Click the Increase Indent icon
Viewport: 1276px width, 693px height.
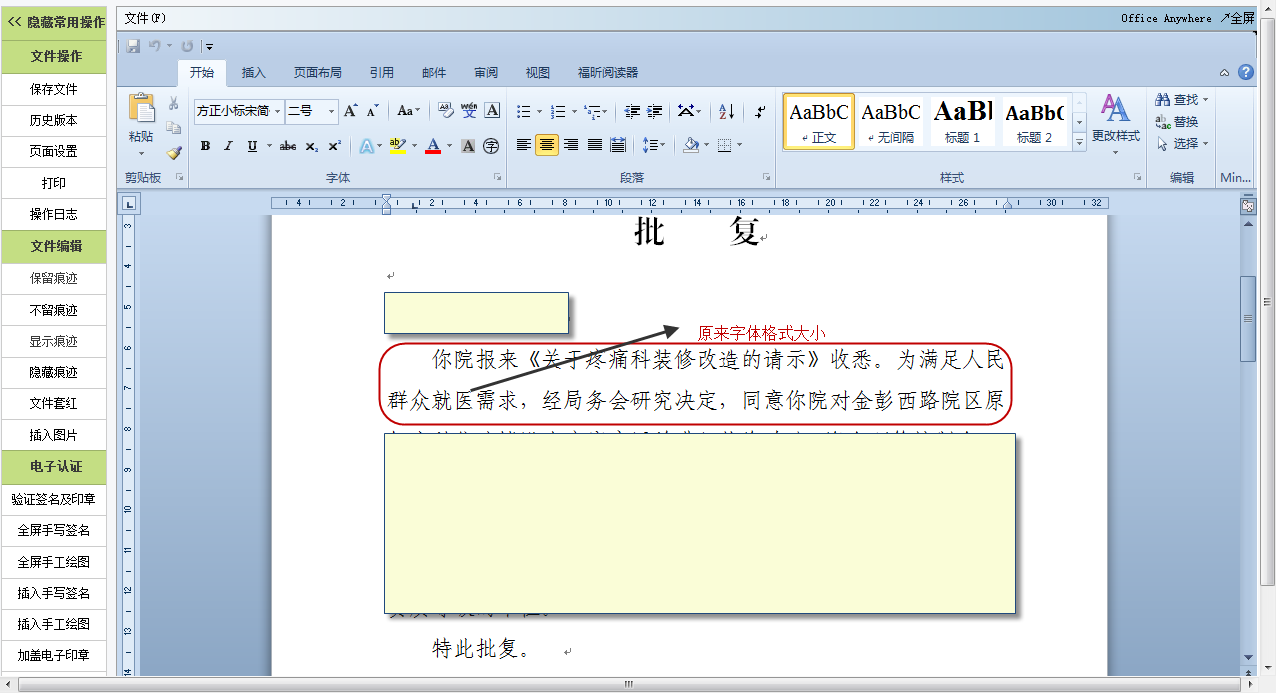(655, 111)
